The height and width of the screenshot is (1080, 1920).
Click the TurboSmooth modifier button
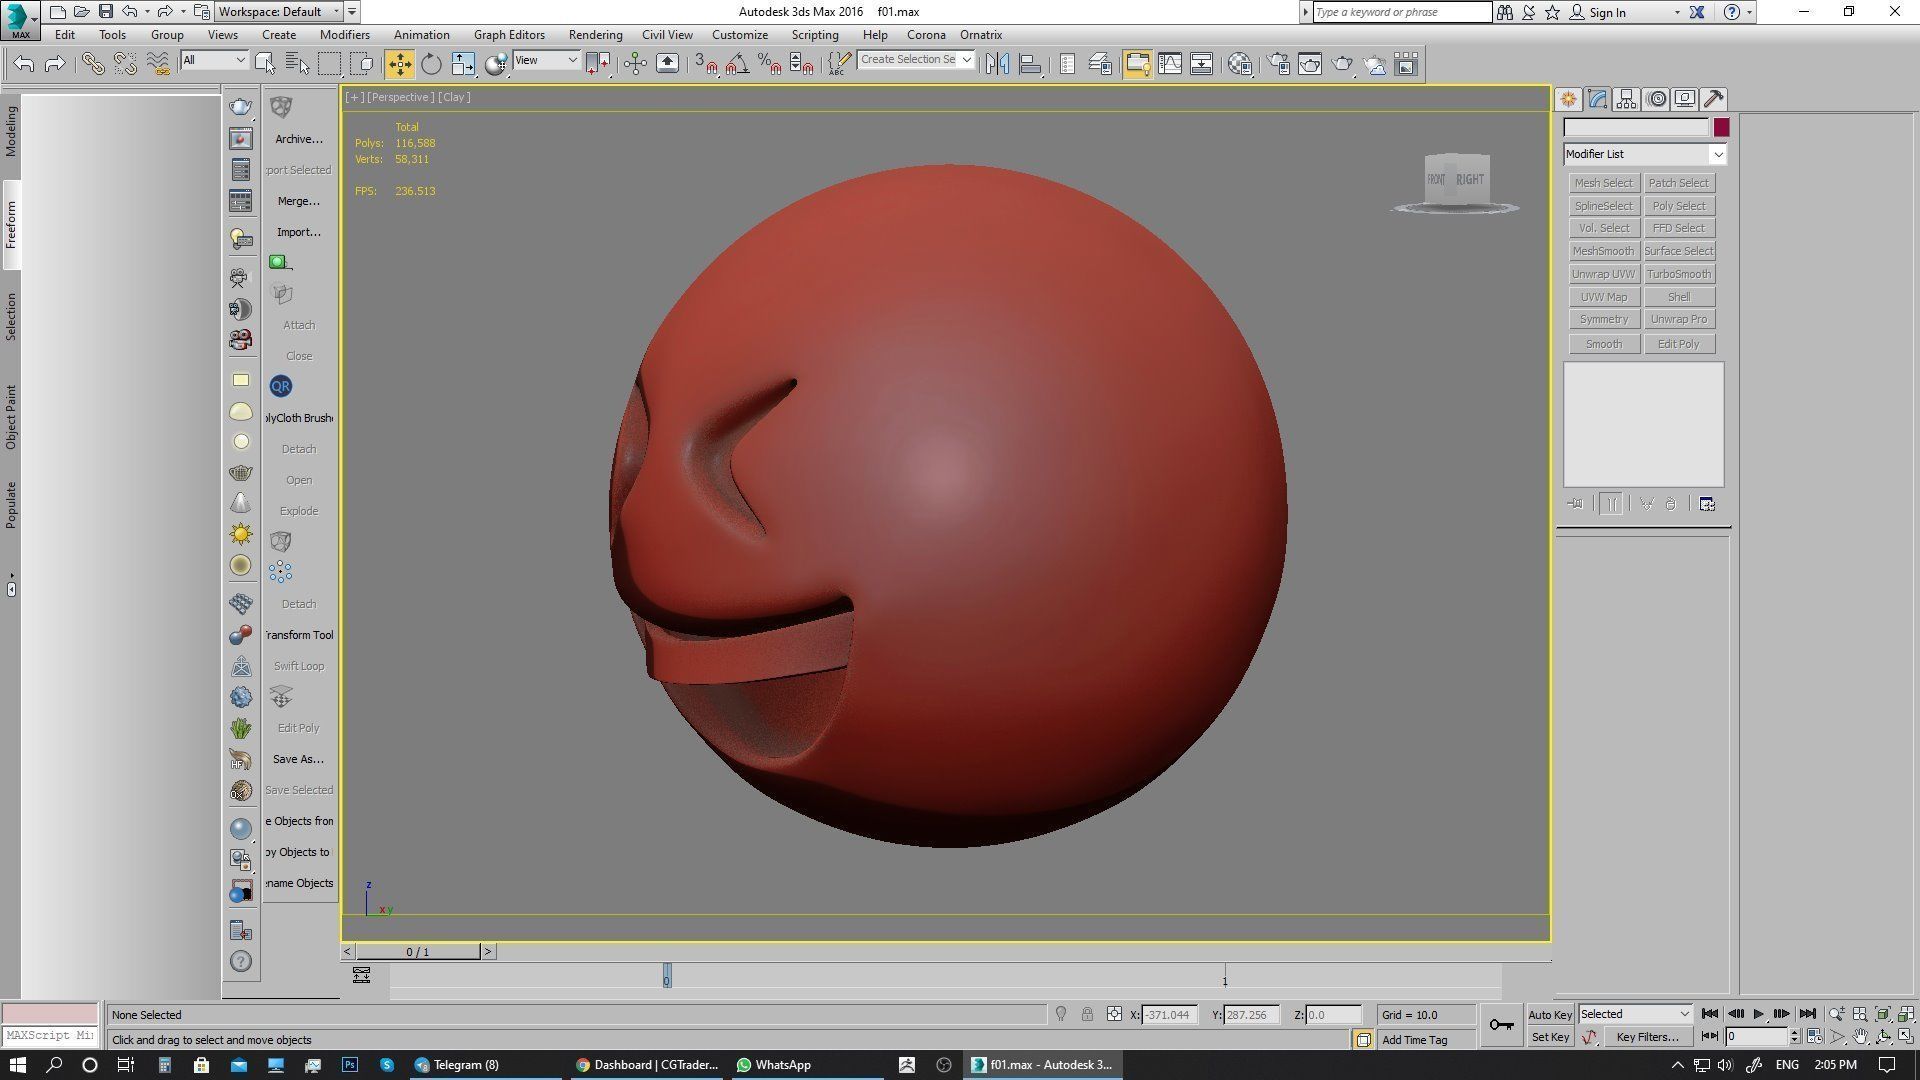click(x=1679, y=274)
